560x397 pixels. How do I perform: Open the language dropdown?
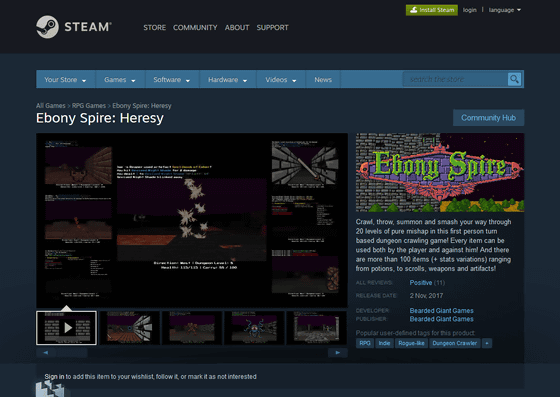(x=505, y=10)
